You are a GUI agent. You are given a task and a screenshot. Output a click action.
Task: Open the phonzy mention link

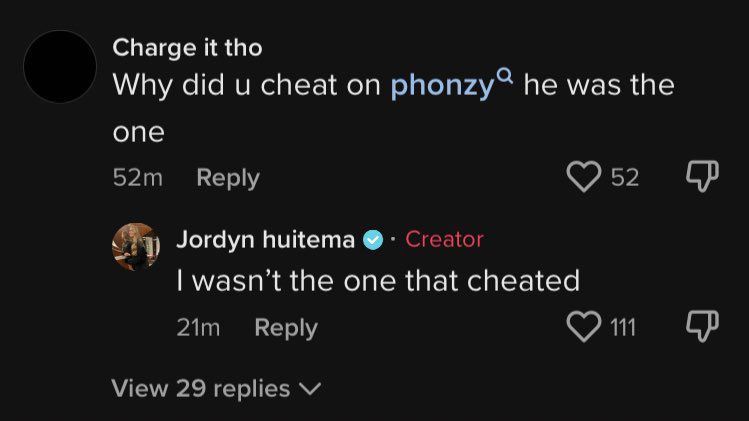tap(442, 86)
